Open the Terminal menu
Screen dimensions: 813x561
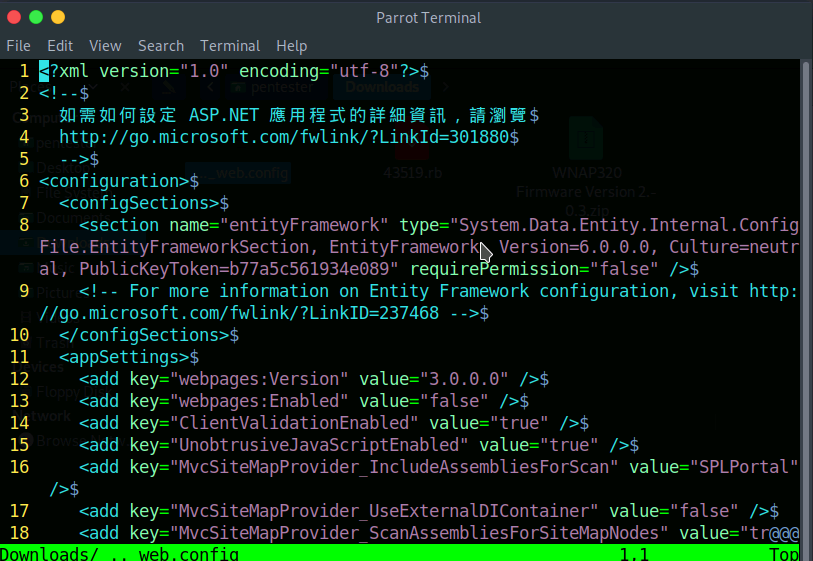coord(230,46)
